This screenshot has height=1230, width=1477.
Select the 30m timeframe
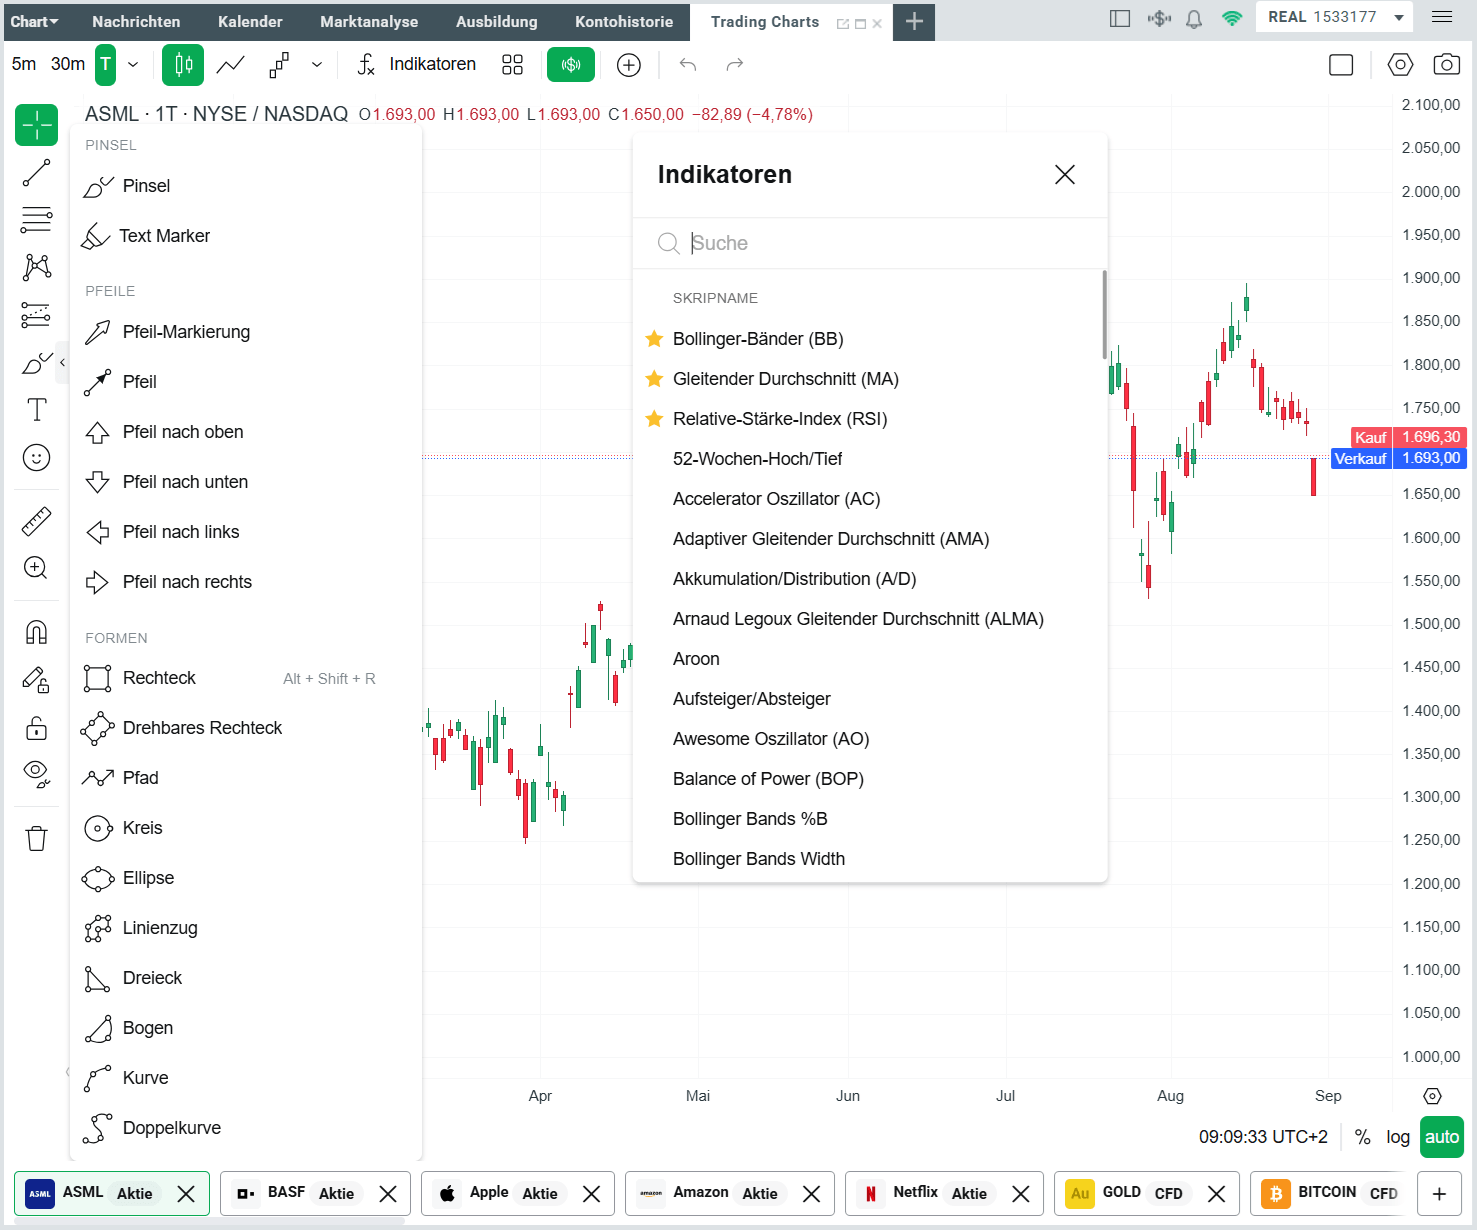point(68,64)
